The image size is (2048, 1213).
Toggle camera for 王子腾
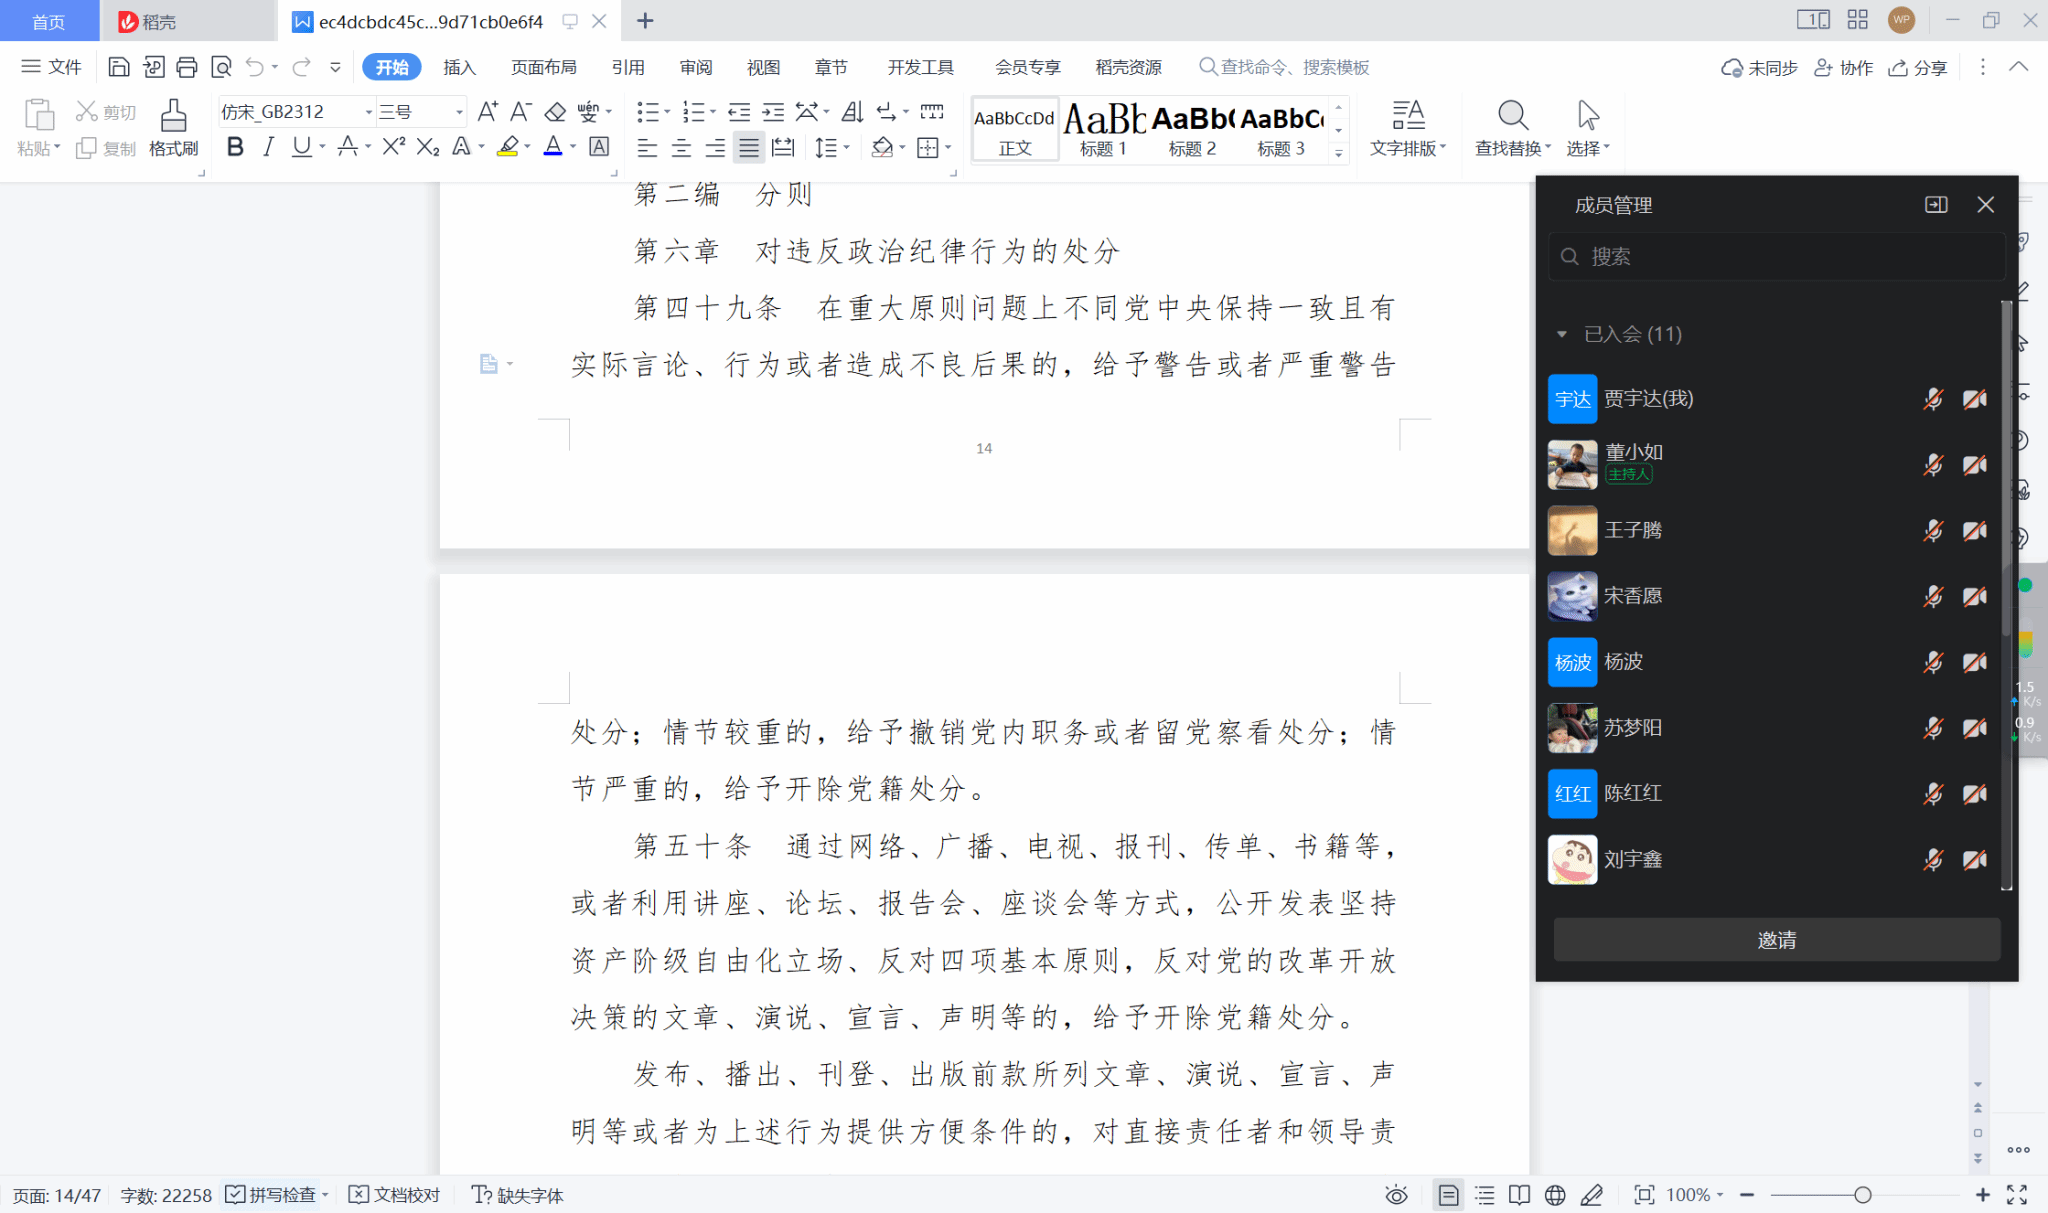(x=1974, y=530)
